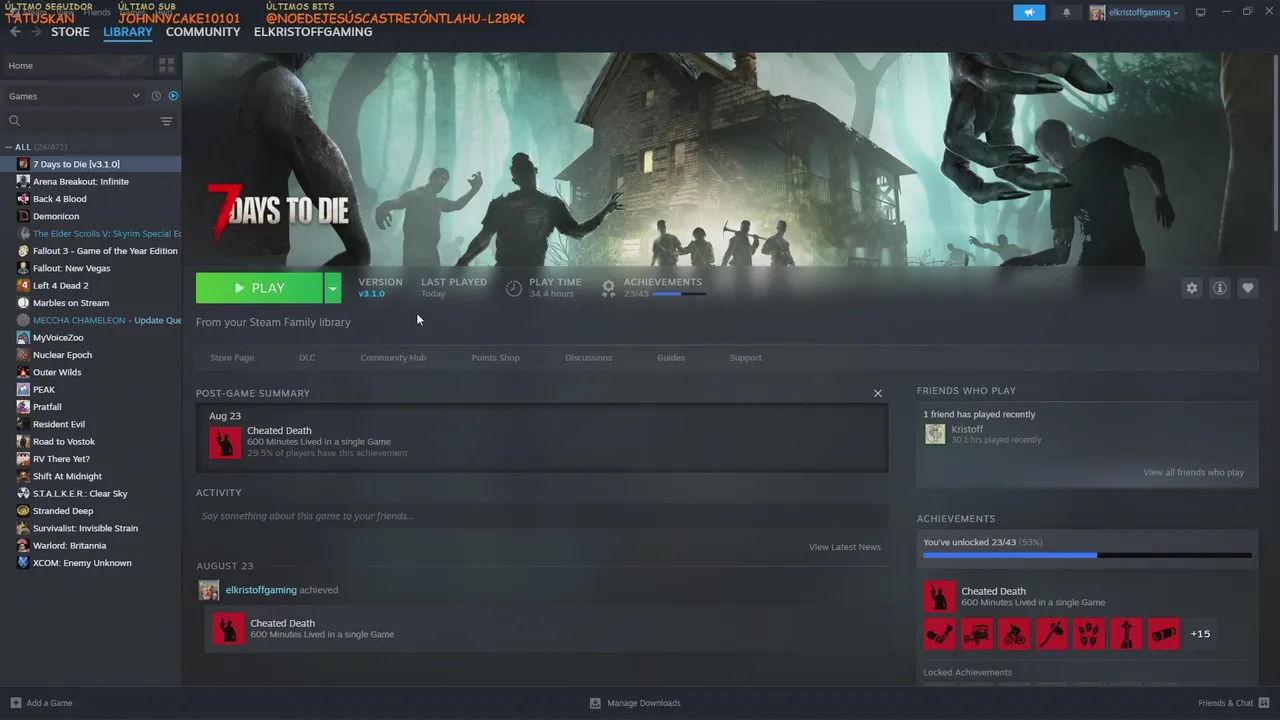This screenshot has height=720, width=1280.
Task: Expand the +15 more achievements tile
Action: pos(1201,634)
